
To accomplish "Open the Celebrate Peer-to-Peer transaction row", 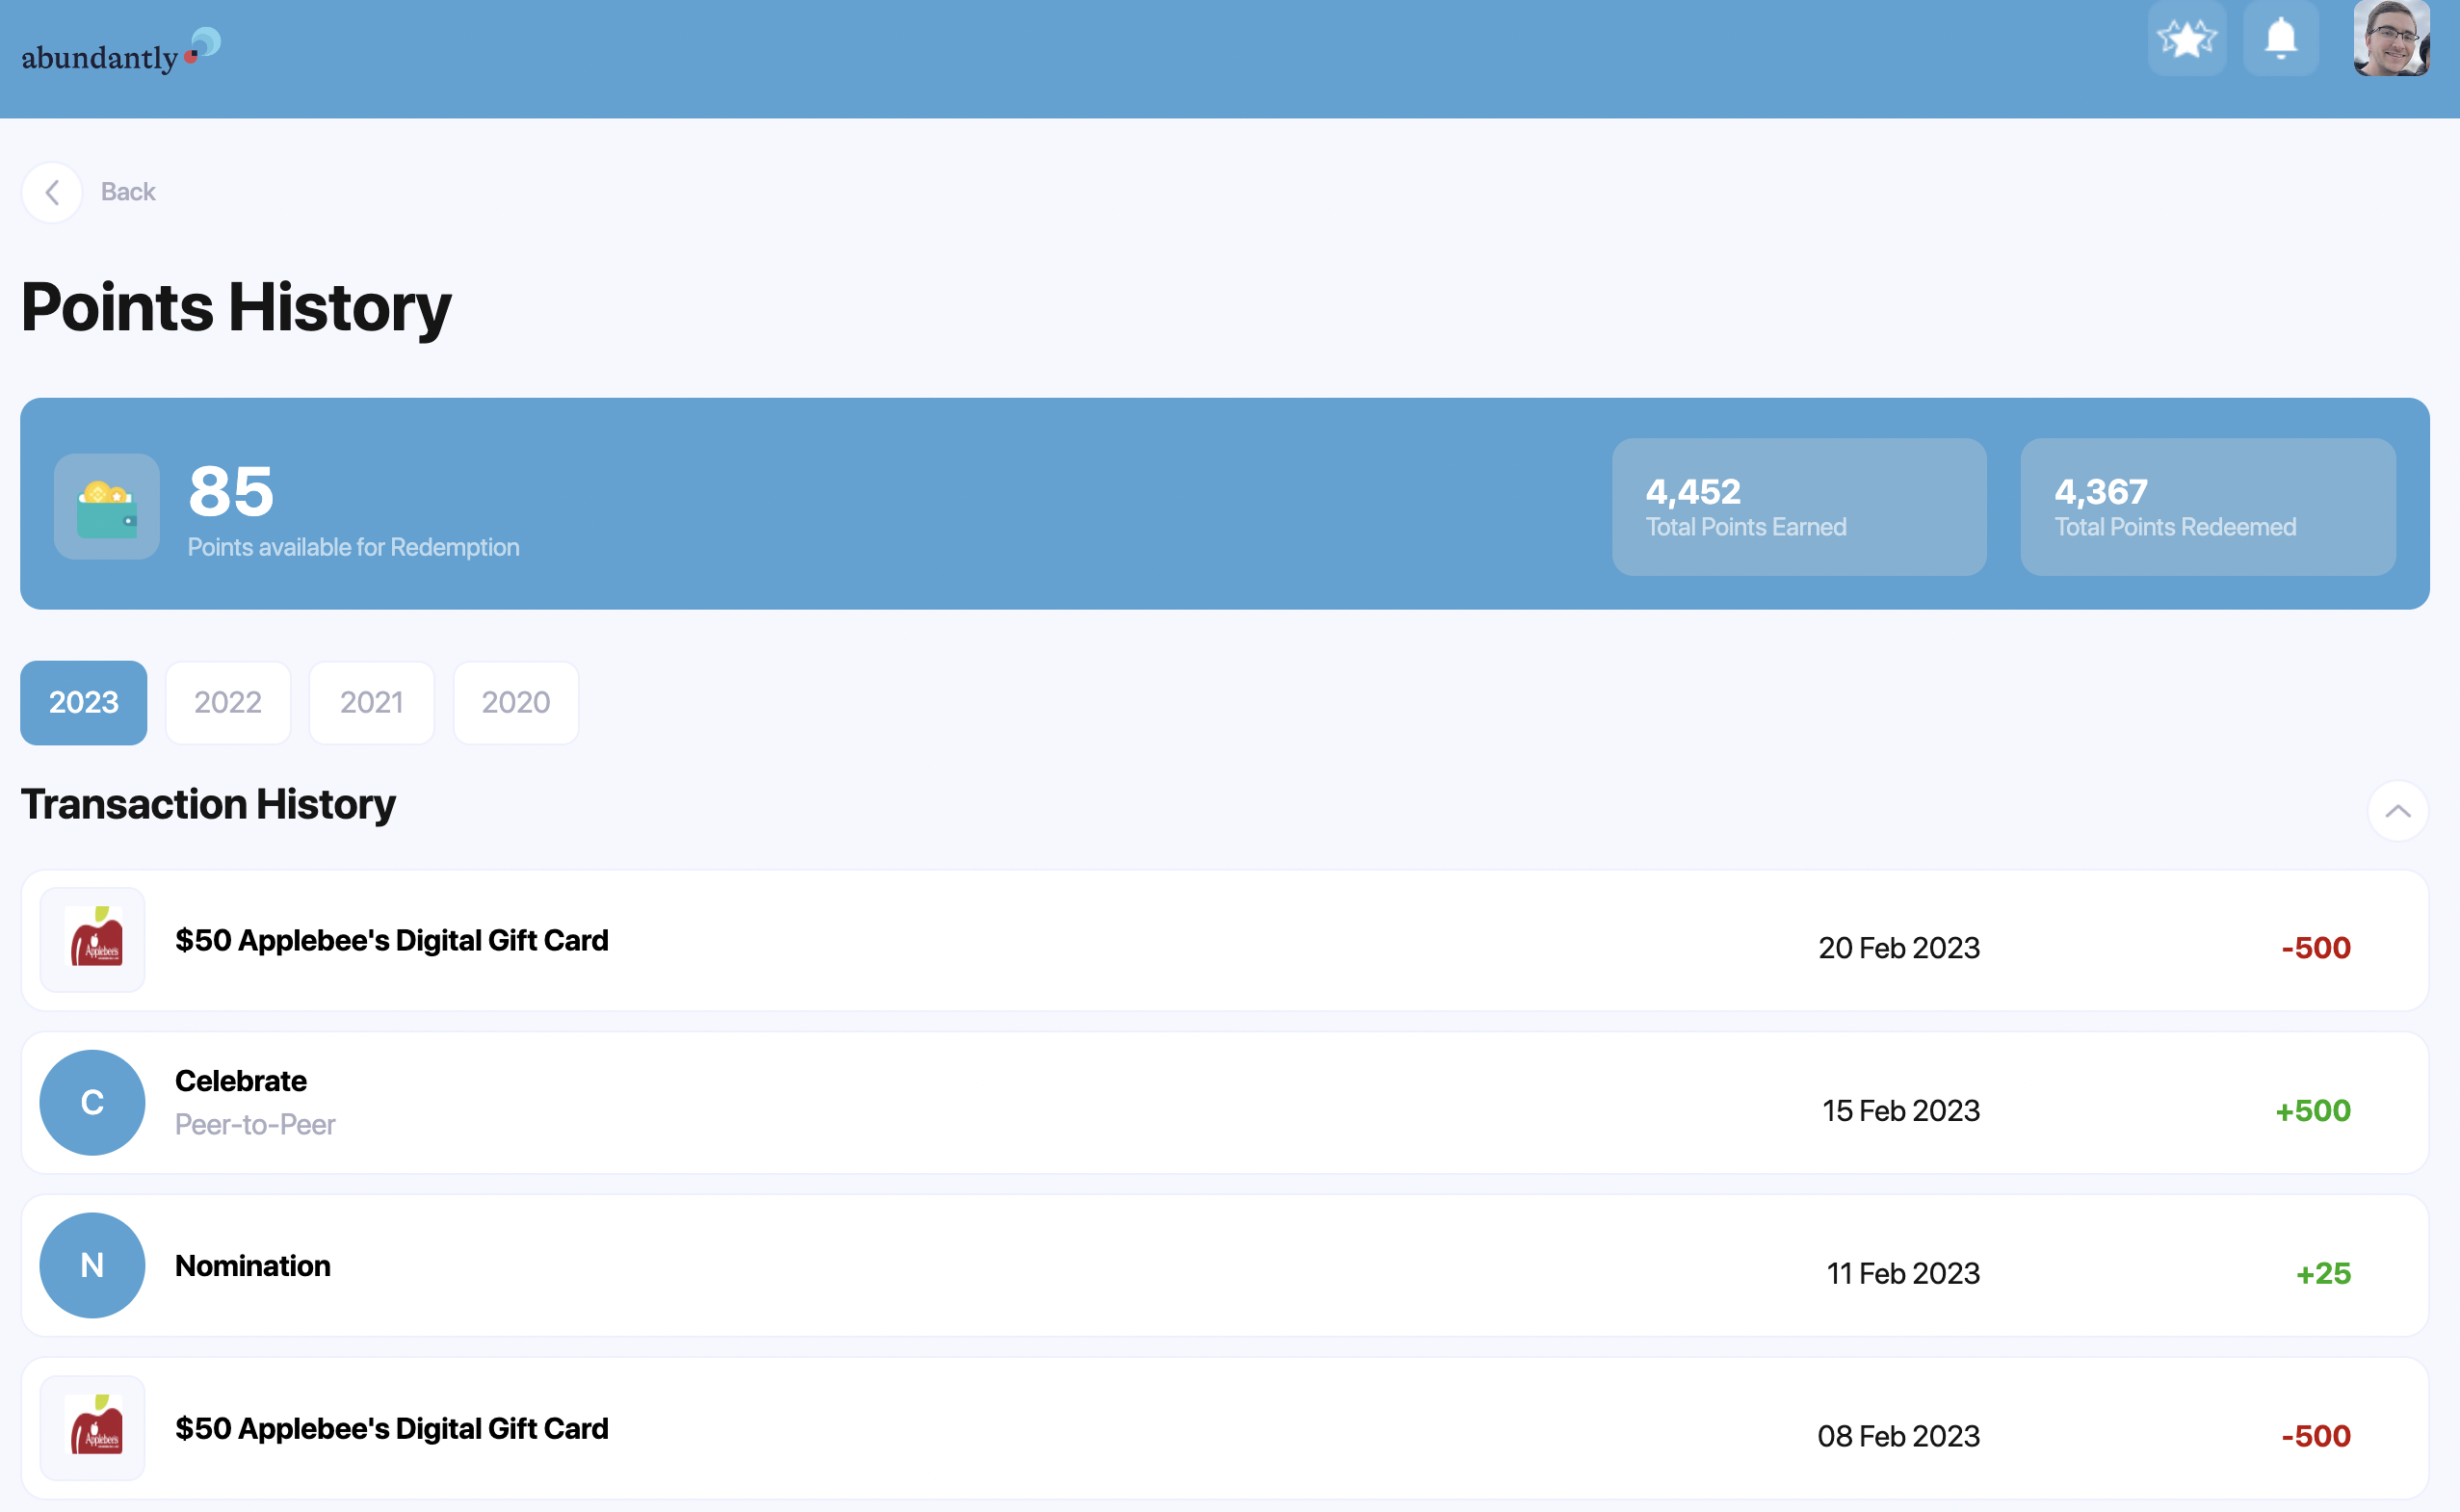I will [x=1224, y=1102].
